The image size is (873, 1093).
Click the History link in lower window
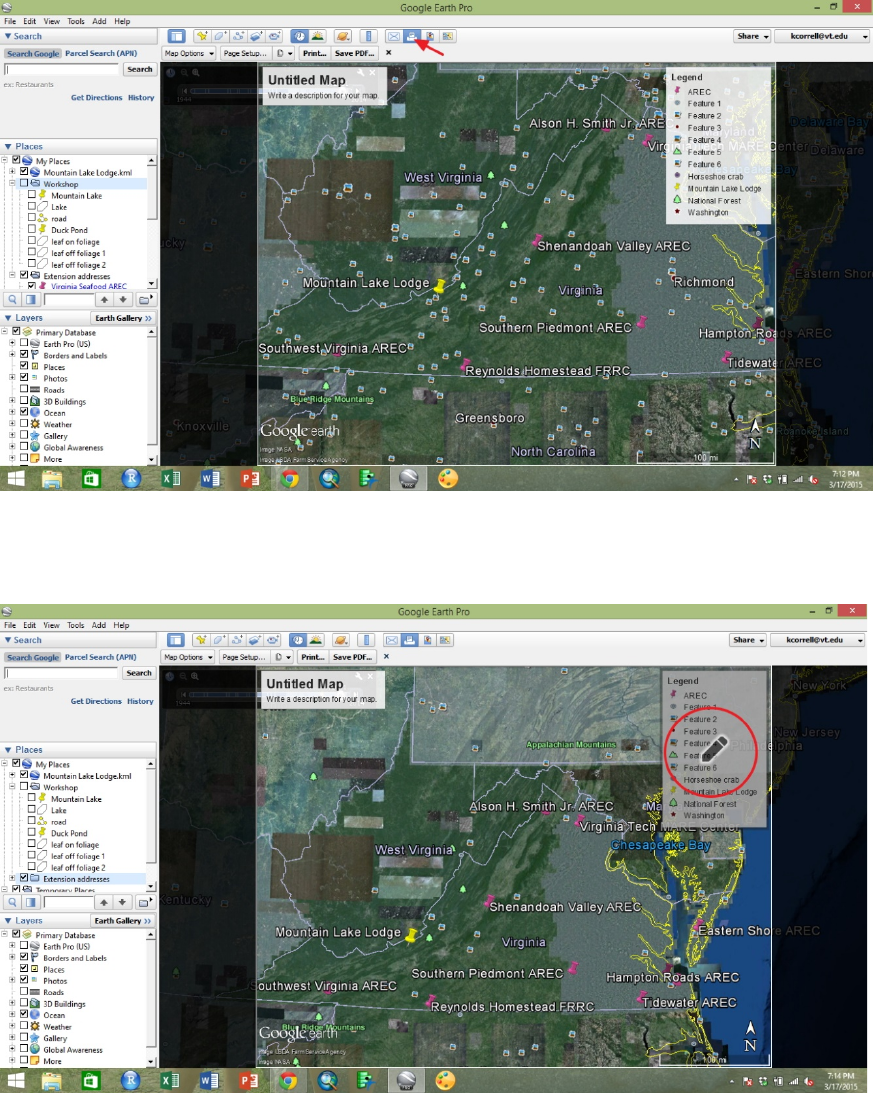(140, 701)
